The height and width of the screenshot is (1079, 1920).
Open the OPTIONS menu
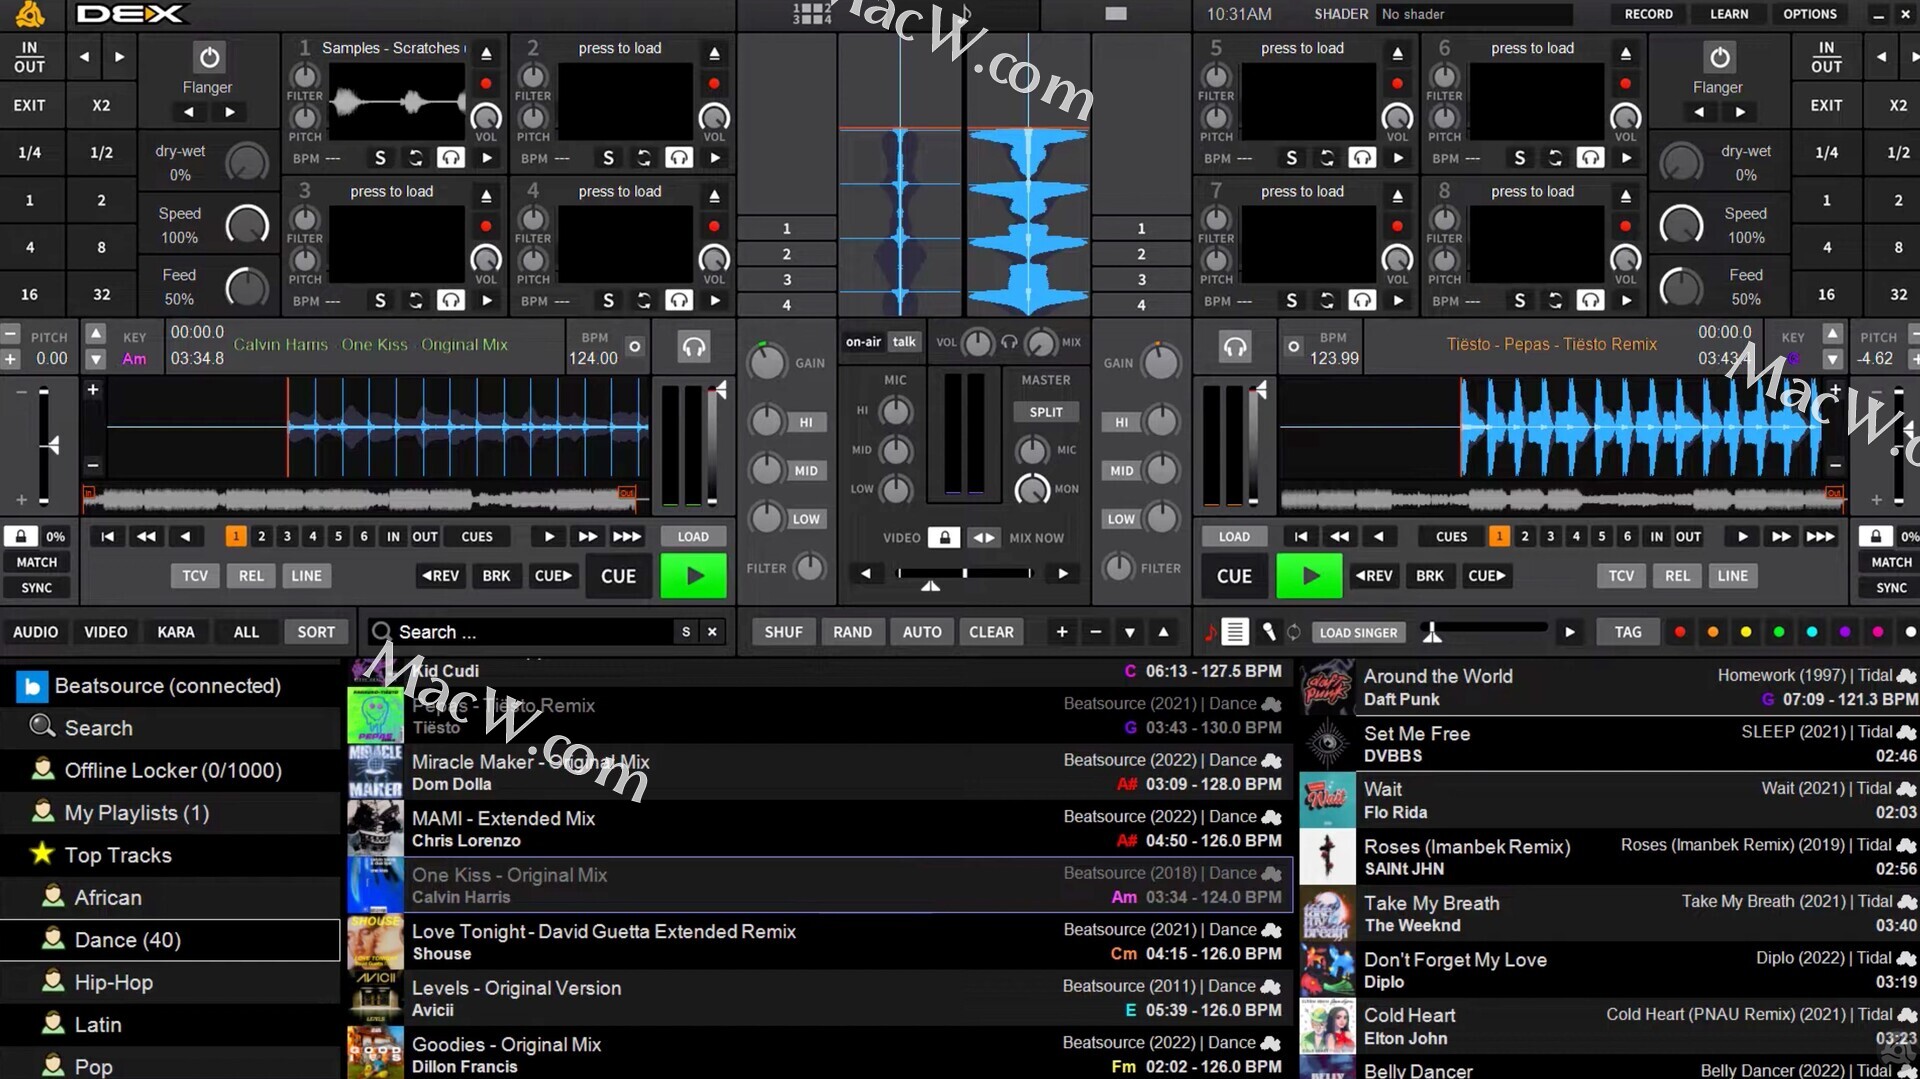[1810, 14]
